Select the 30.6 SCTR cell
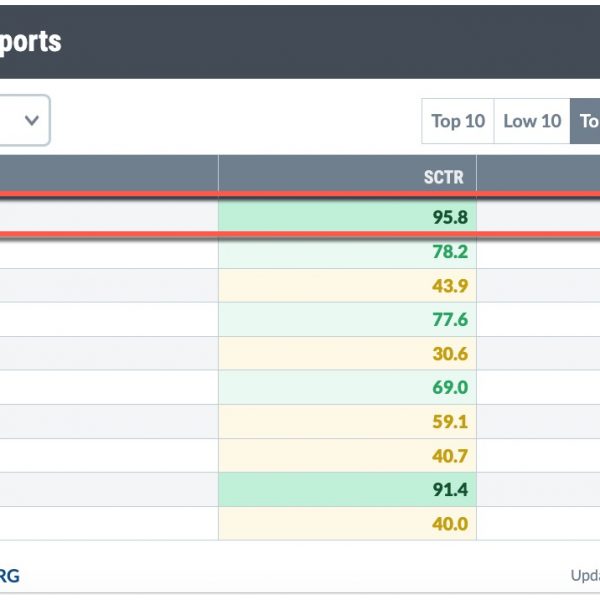 [347, 353]
